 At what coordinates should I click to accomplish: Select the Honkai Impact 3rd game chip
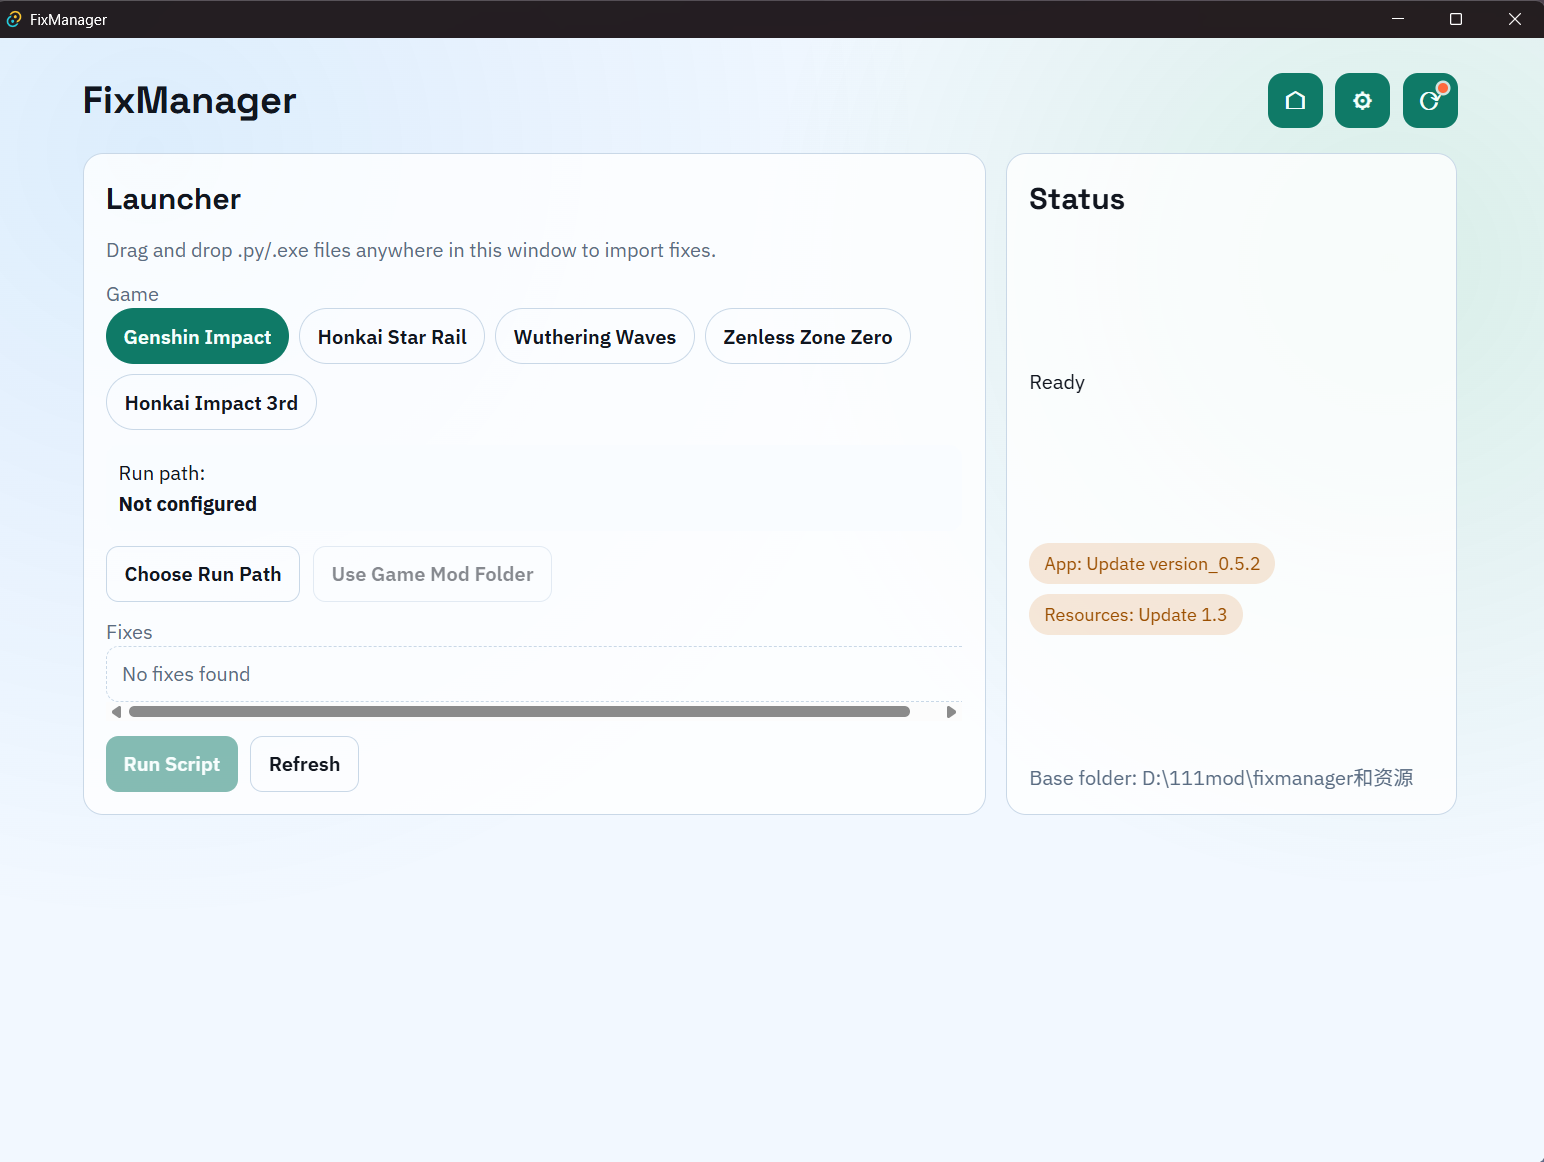pos(211,402)
